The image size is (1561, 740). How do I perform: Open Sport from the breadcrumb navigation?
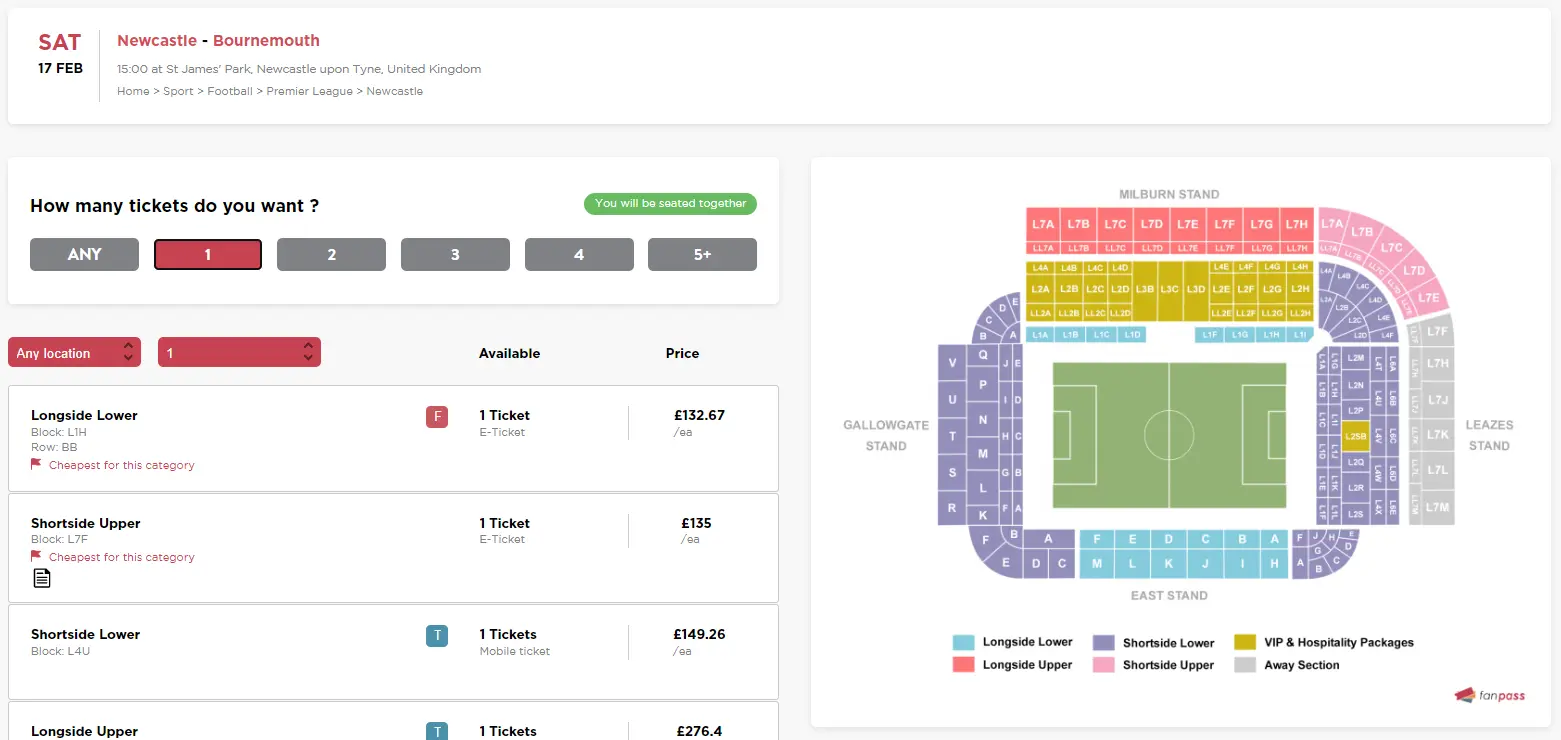click(178, 91)
